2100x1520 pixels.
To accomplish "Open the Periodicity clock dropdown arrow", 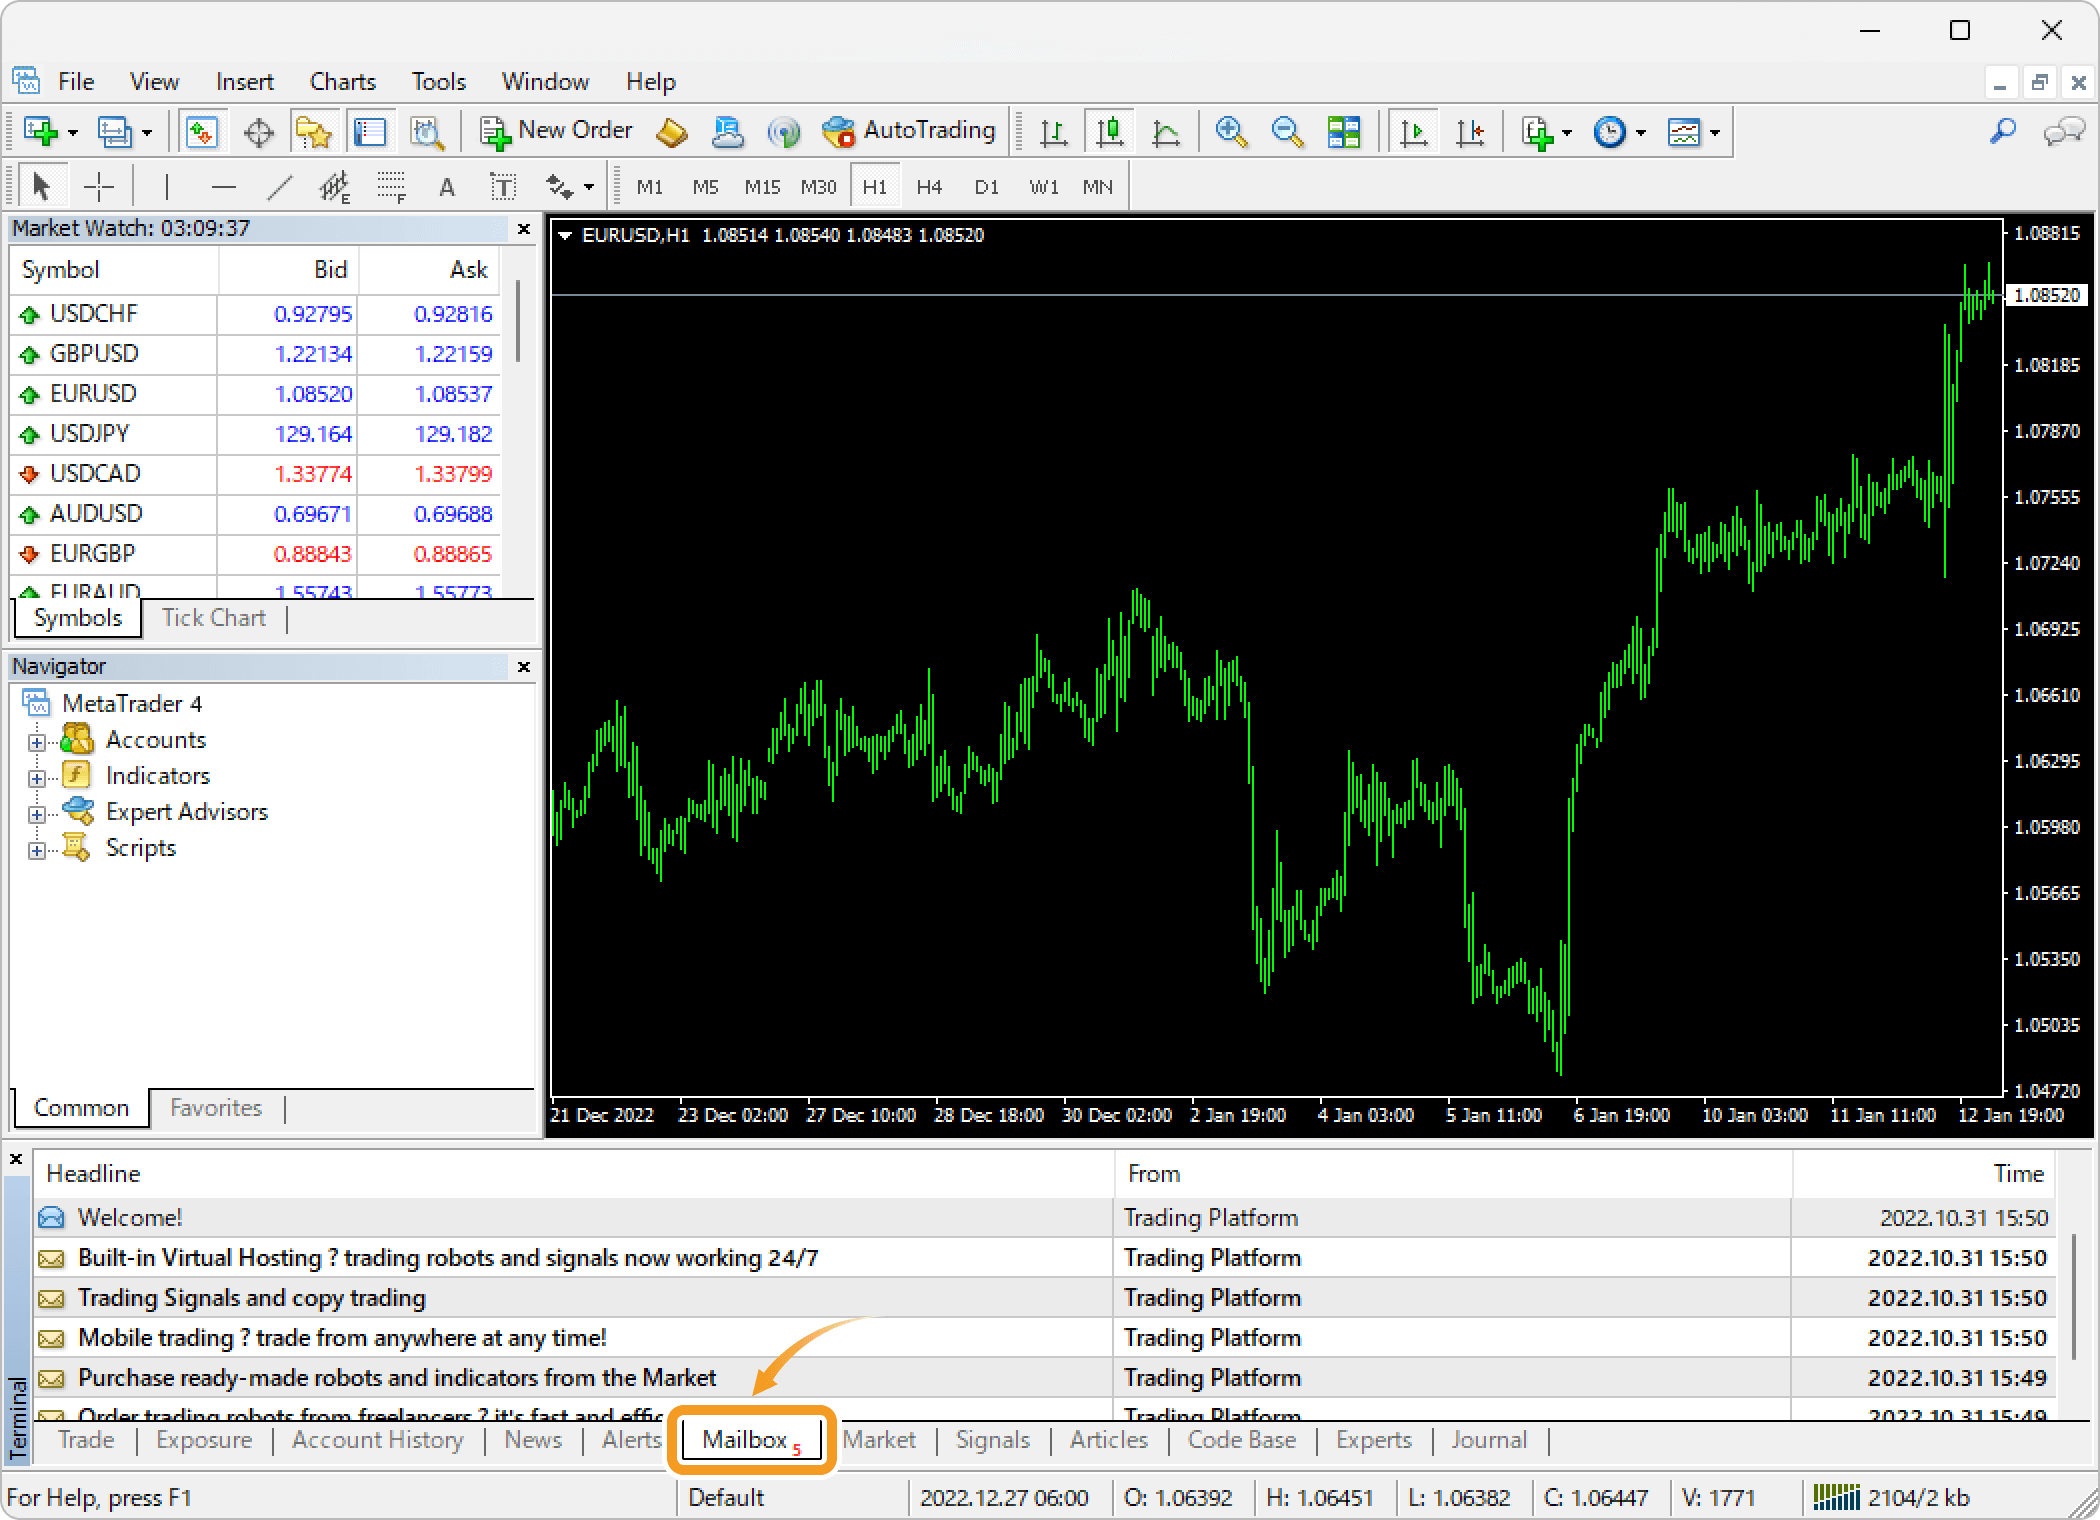I will tap(1641, 132).
